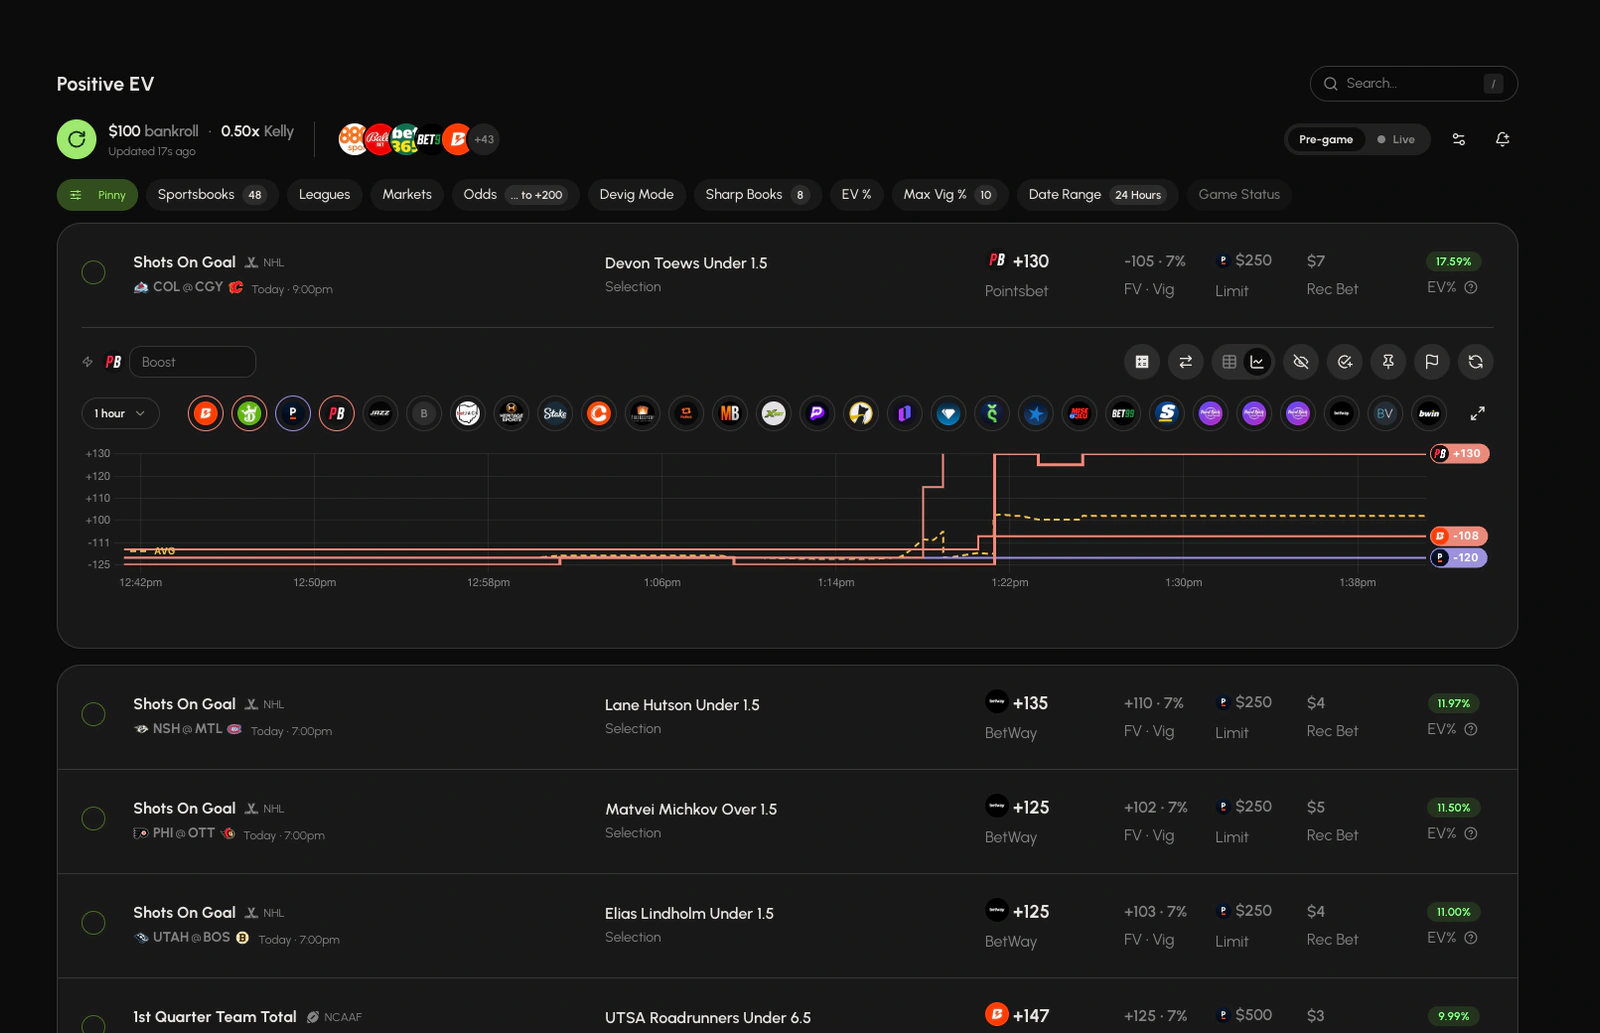Click the add-to-tracker check-plus icon

1345,362
